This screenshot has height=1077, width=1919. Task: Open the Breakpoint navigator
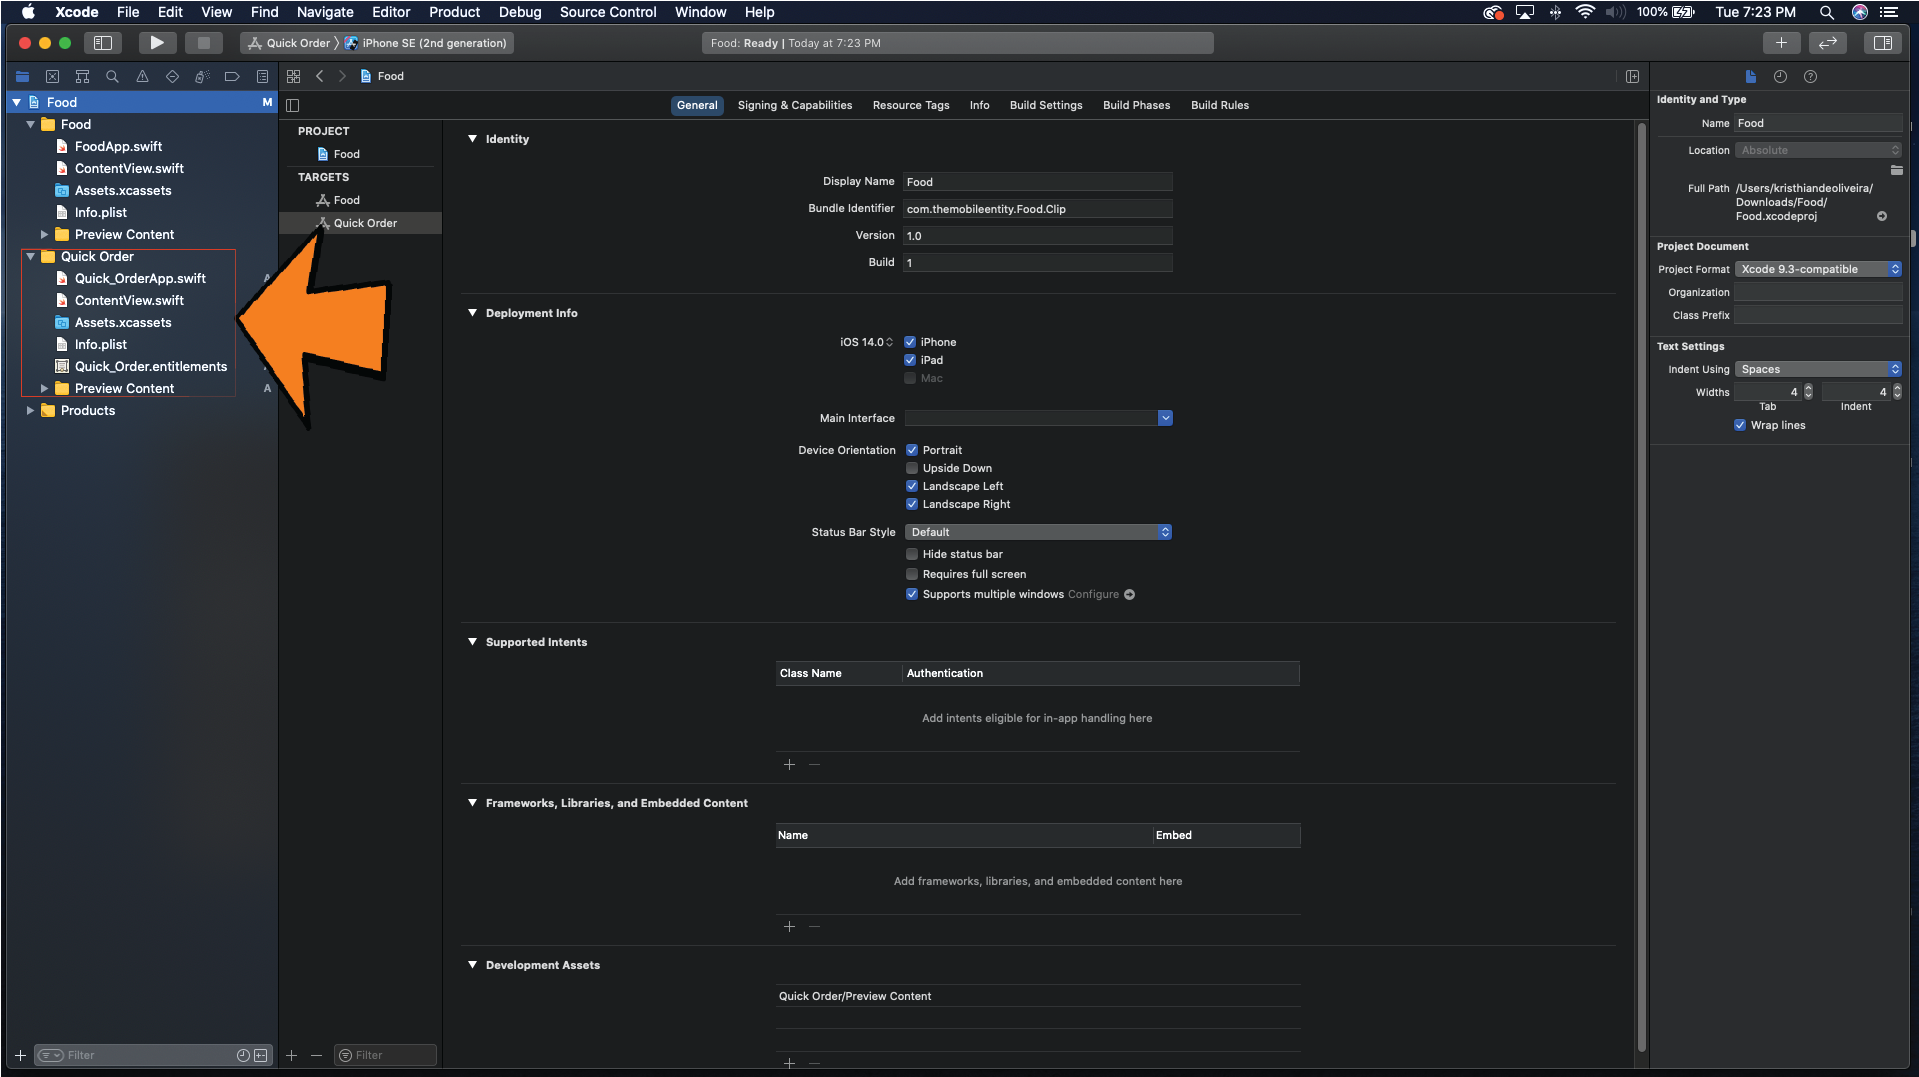[232, 76]
